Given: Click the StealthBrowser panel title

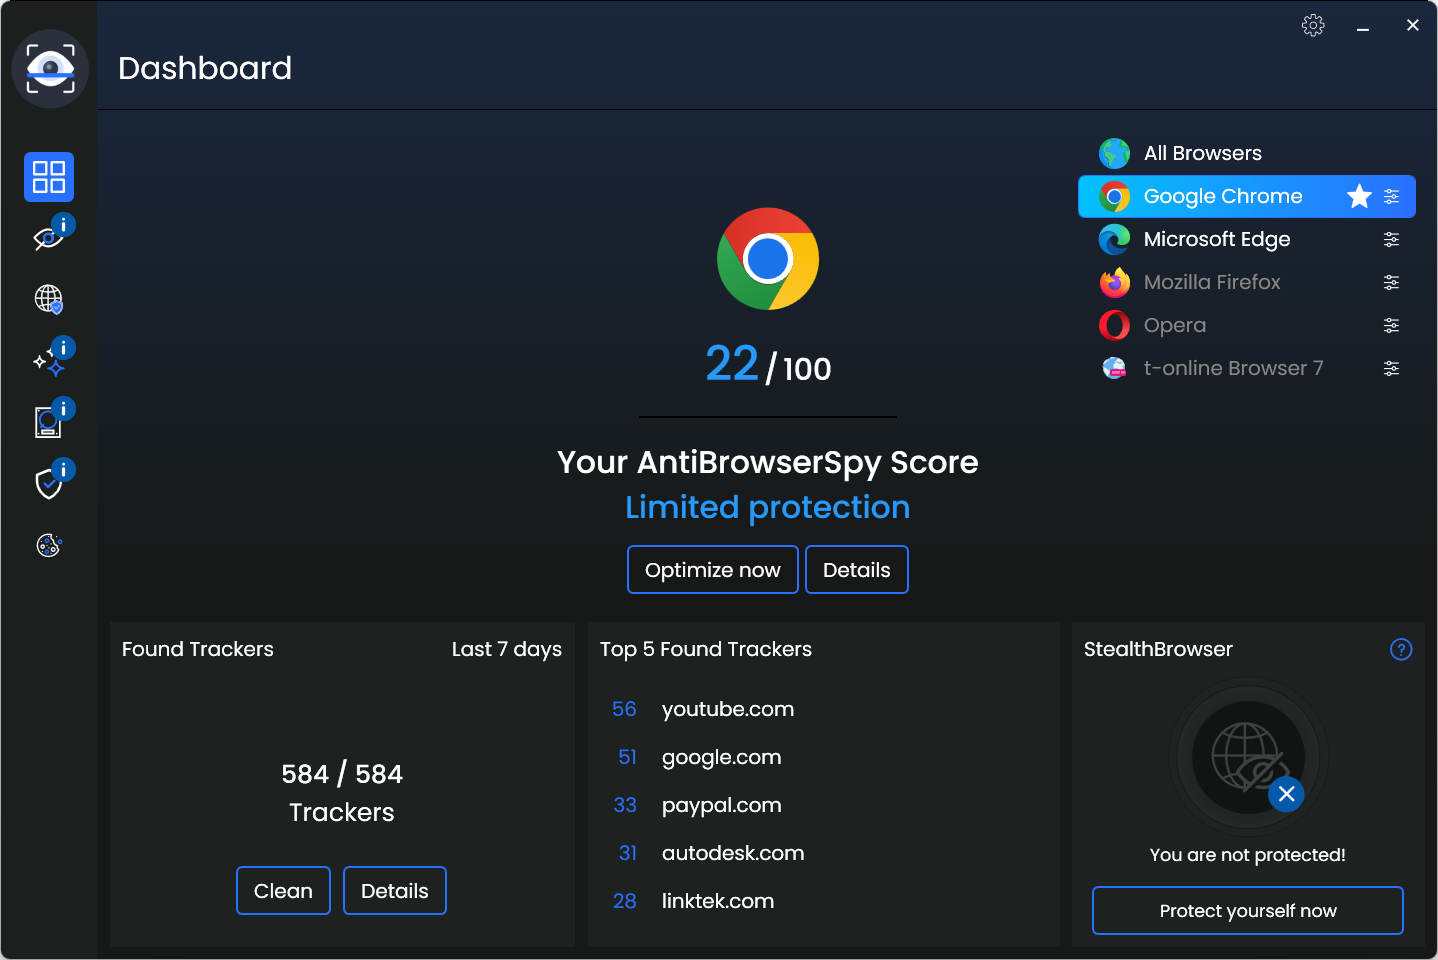Looking at the screenshot, I should (1158, 650).
